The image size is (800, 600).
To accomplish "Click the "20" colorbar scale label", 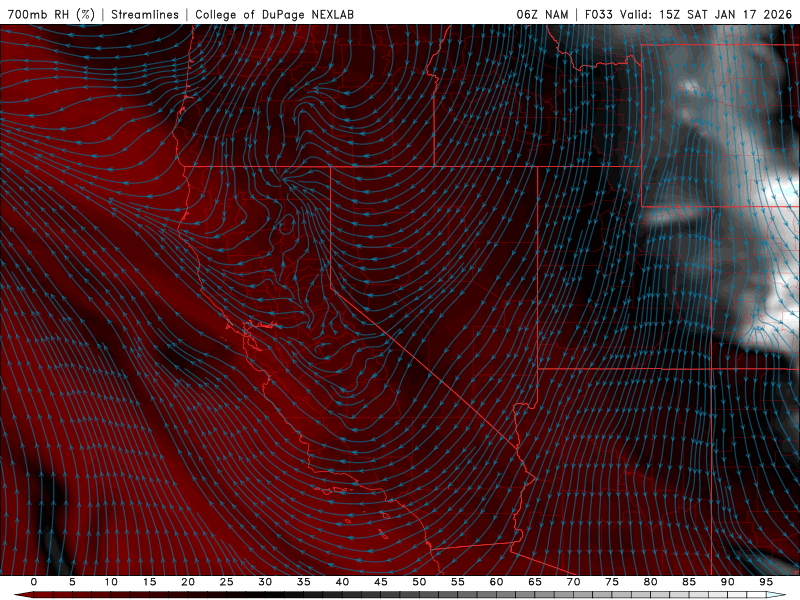I will 188,582.
